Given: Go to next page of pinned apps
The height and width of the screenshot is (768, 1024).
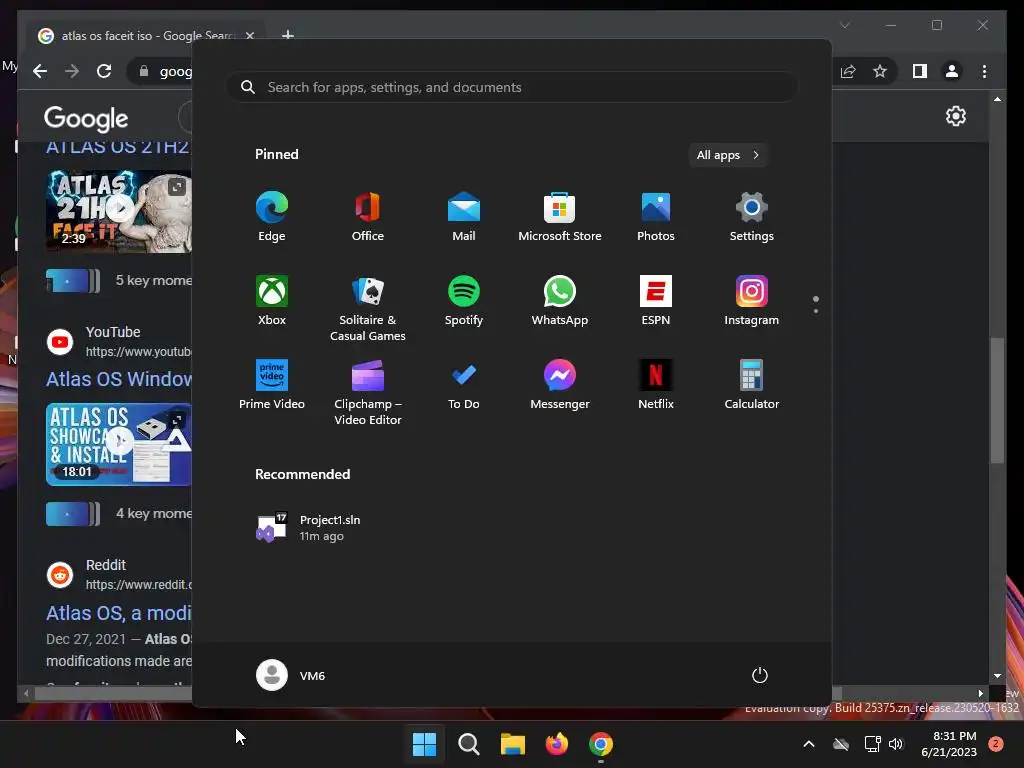Looking at the screenshot, I should (816, 311).
